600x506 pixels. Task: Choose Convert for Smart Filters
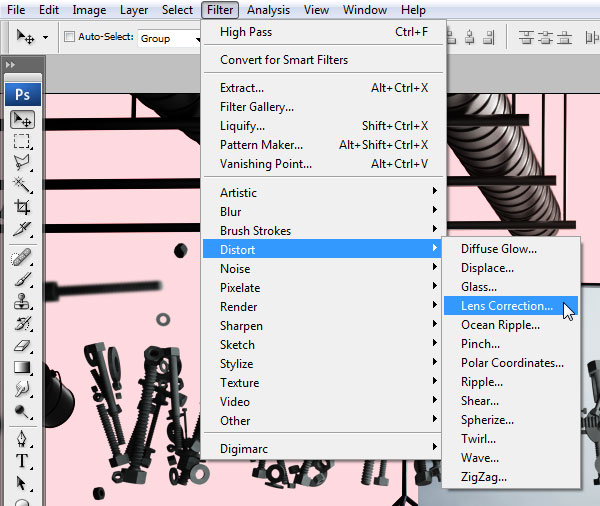(324, 60)
